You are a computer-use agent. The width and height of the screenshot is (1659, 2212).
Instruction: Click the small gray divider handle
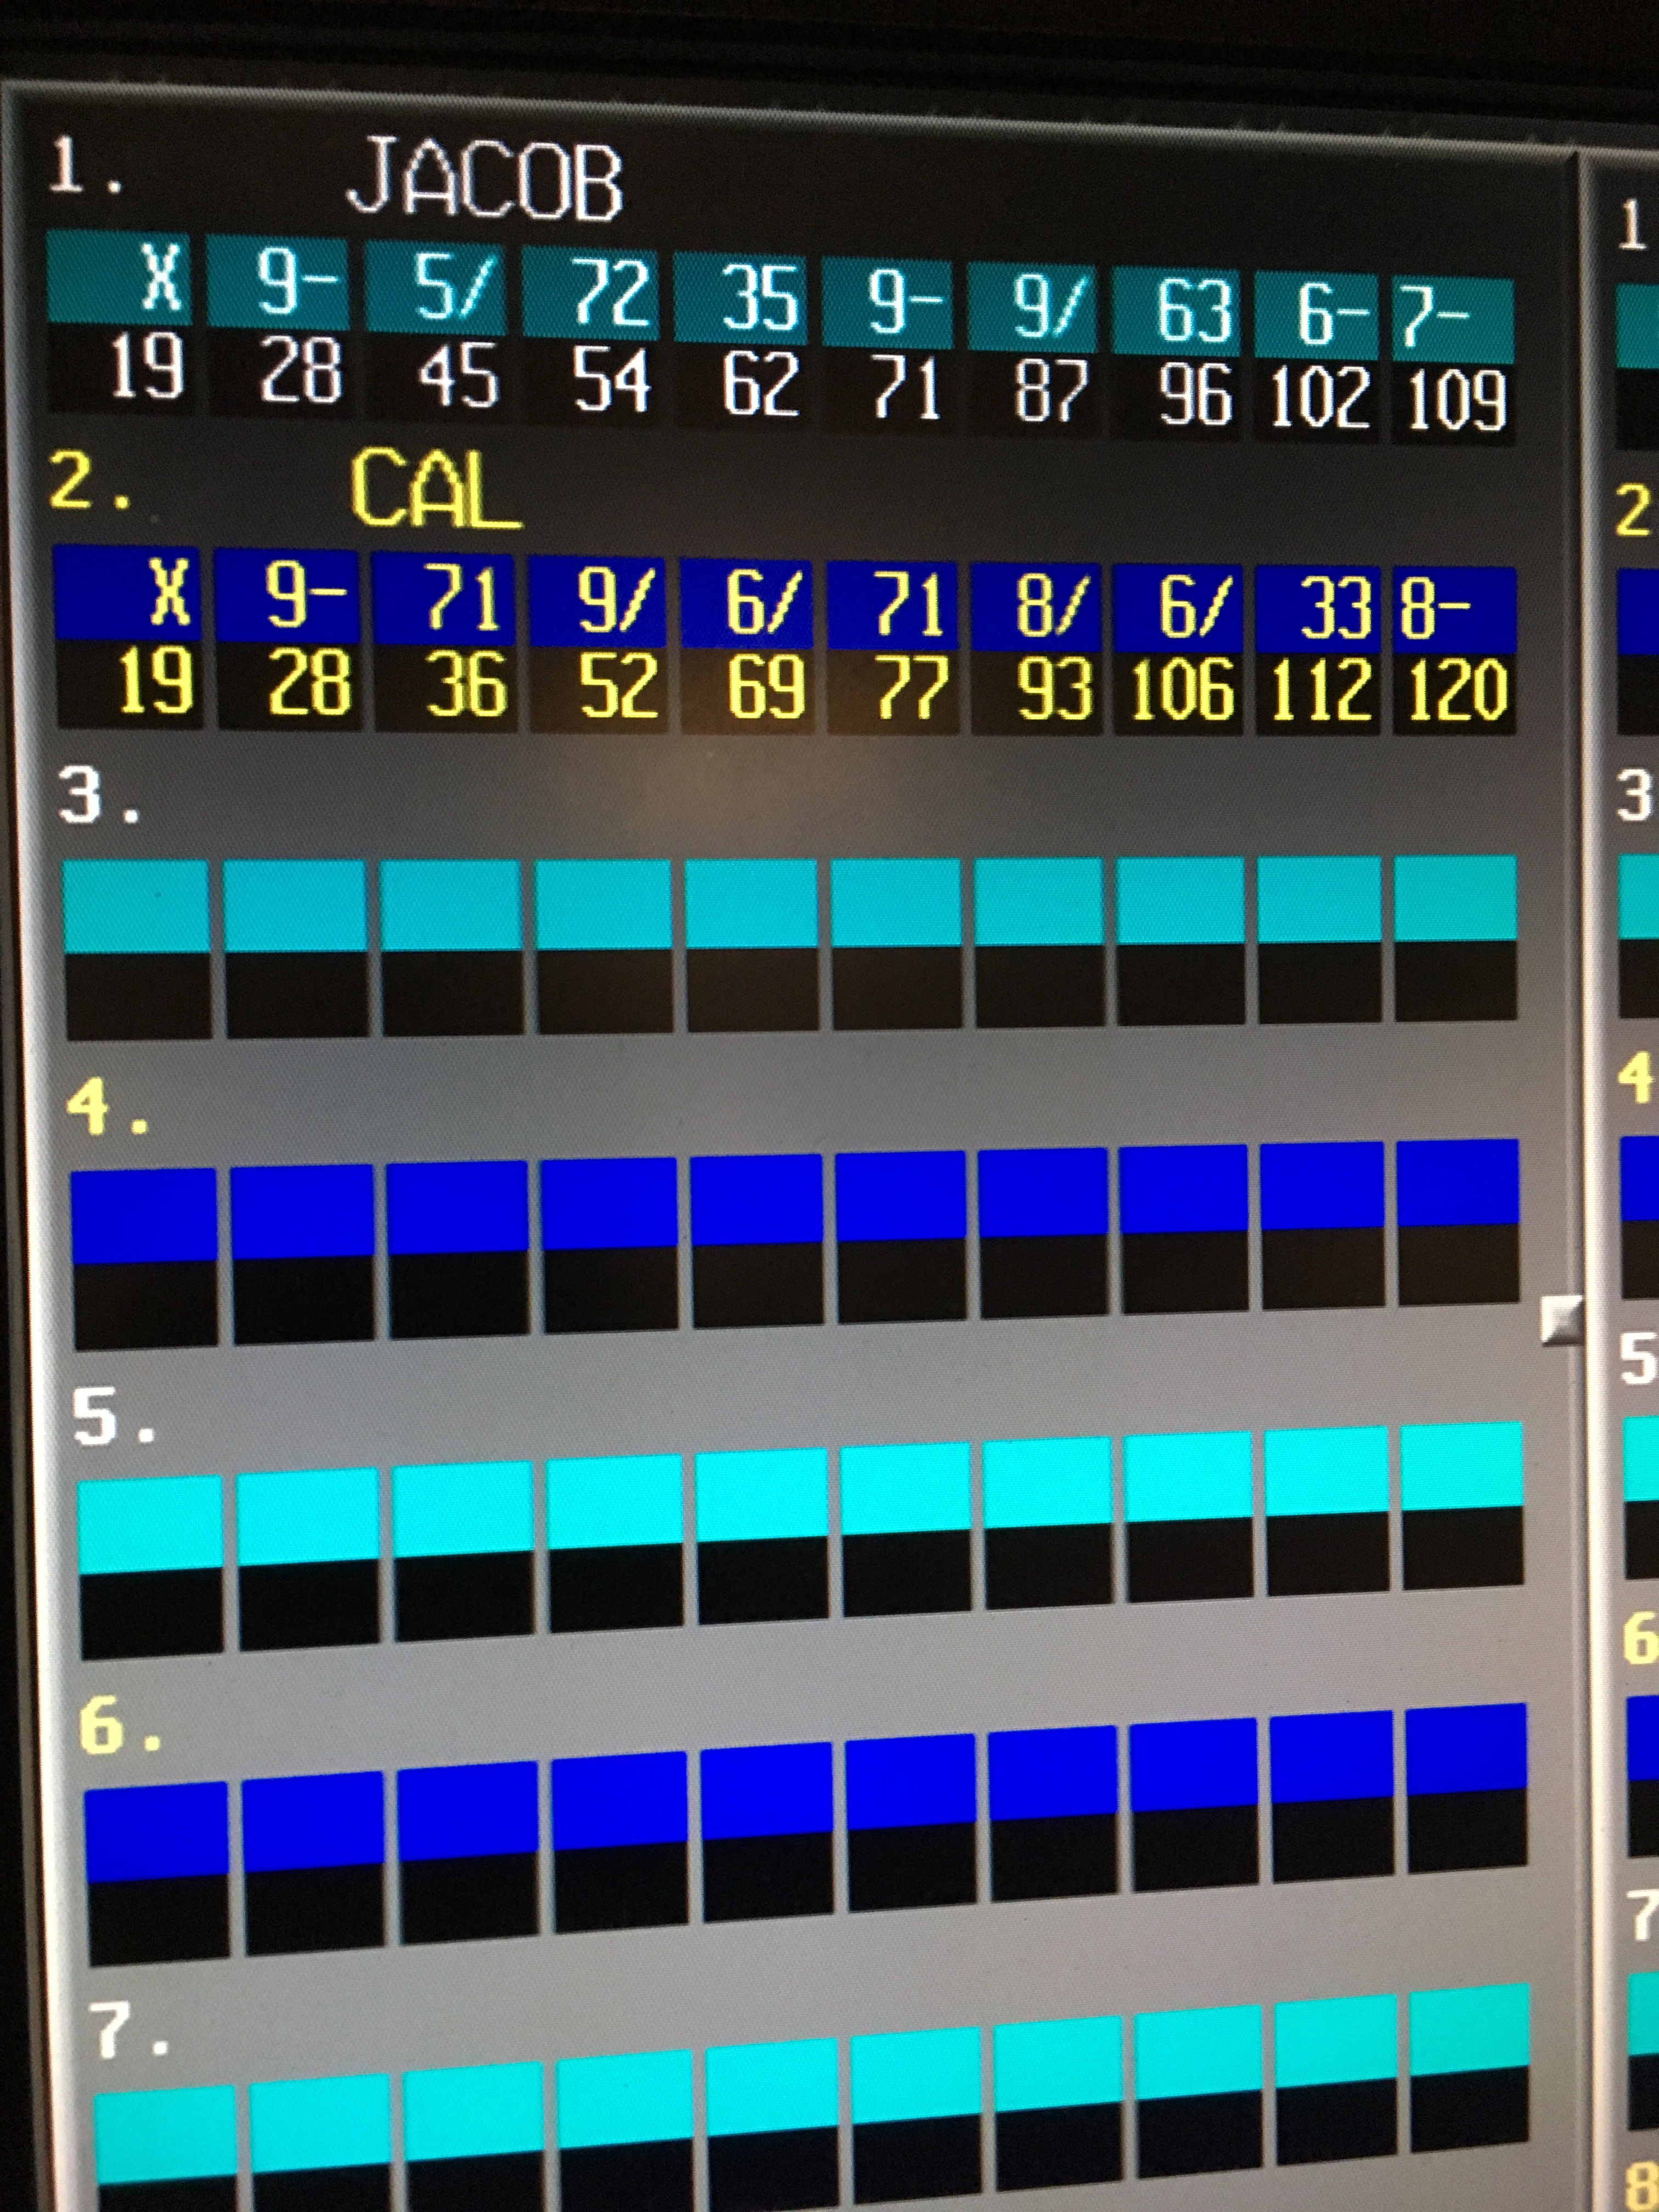(1561, 1320)
